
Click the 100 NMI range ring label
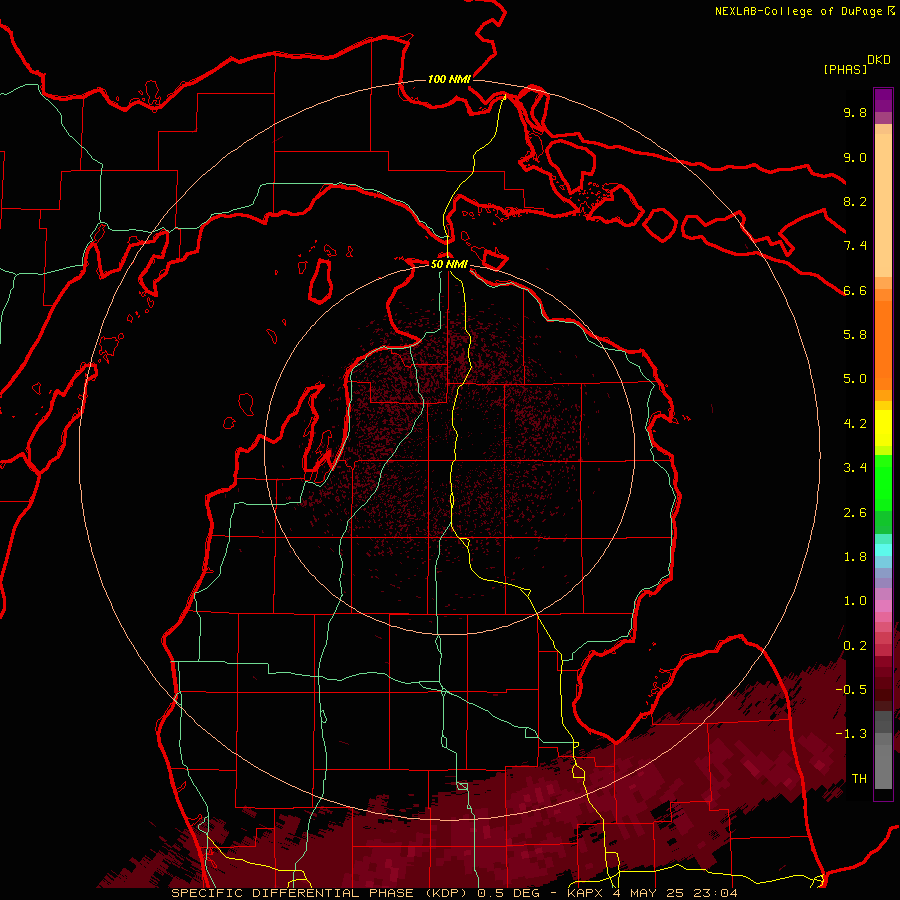(449, 79)
